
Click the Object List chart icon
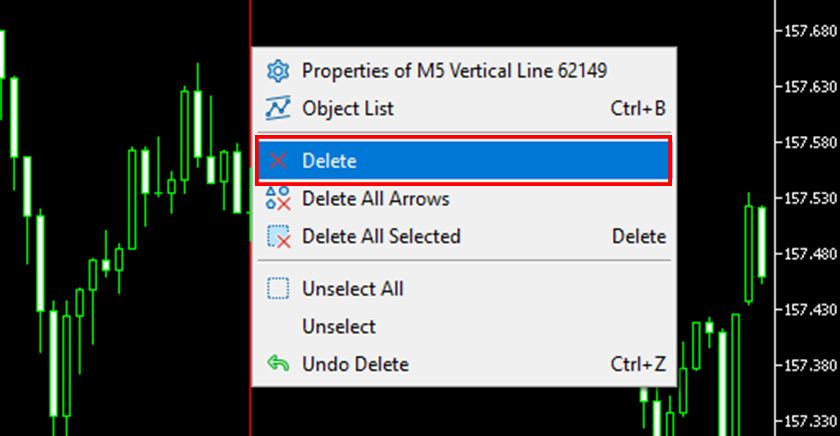pos(278,108)
